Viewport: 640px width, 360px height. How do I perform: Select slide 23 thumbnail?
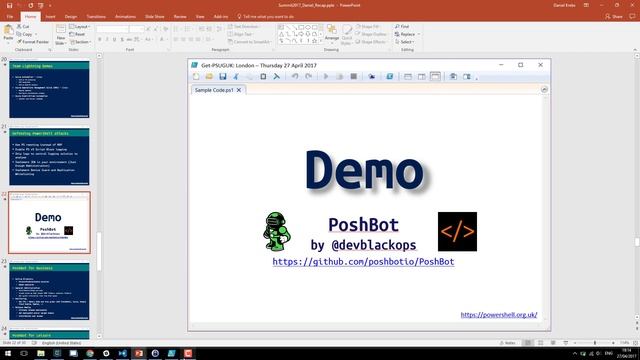click(x=49, y=291)
